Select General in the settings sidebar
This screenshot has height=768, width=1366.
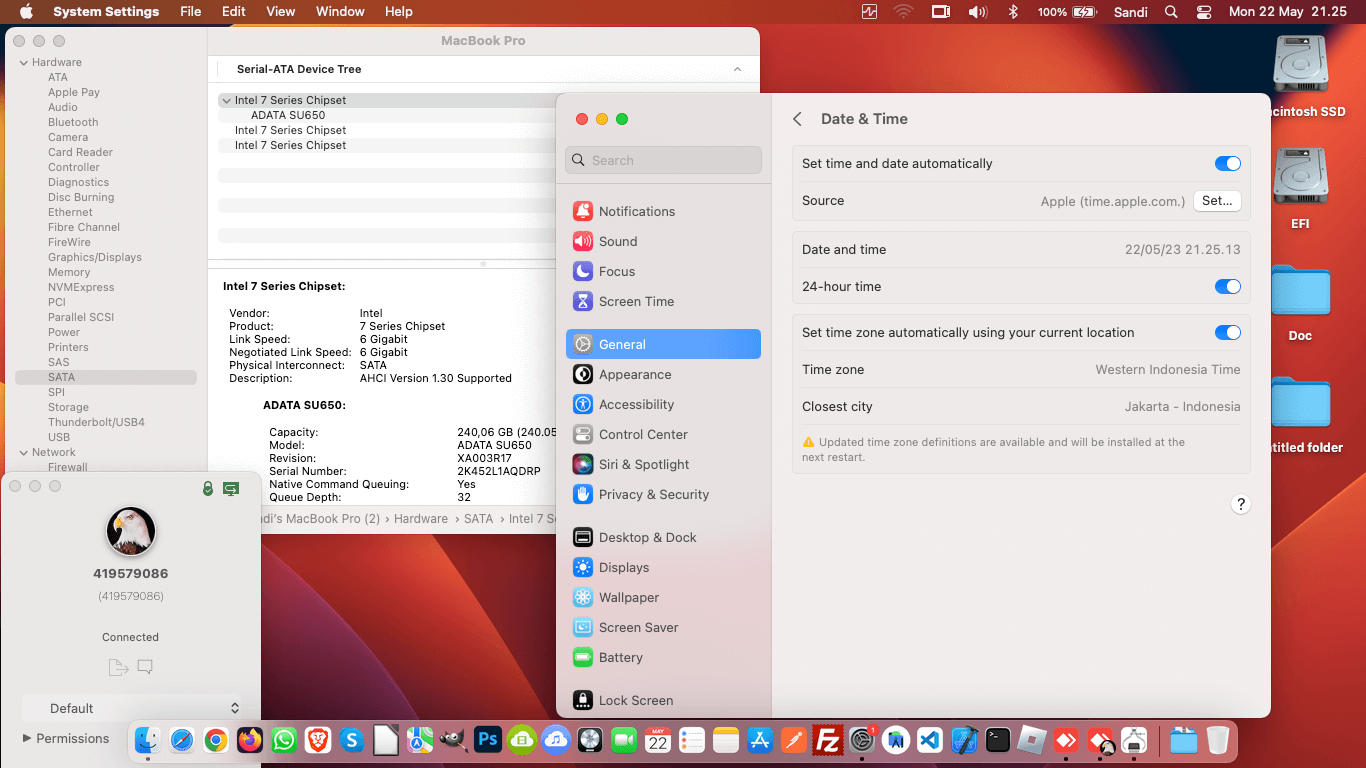663,344
